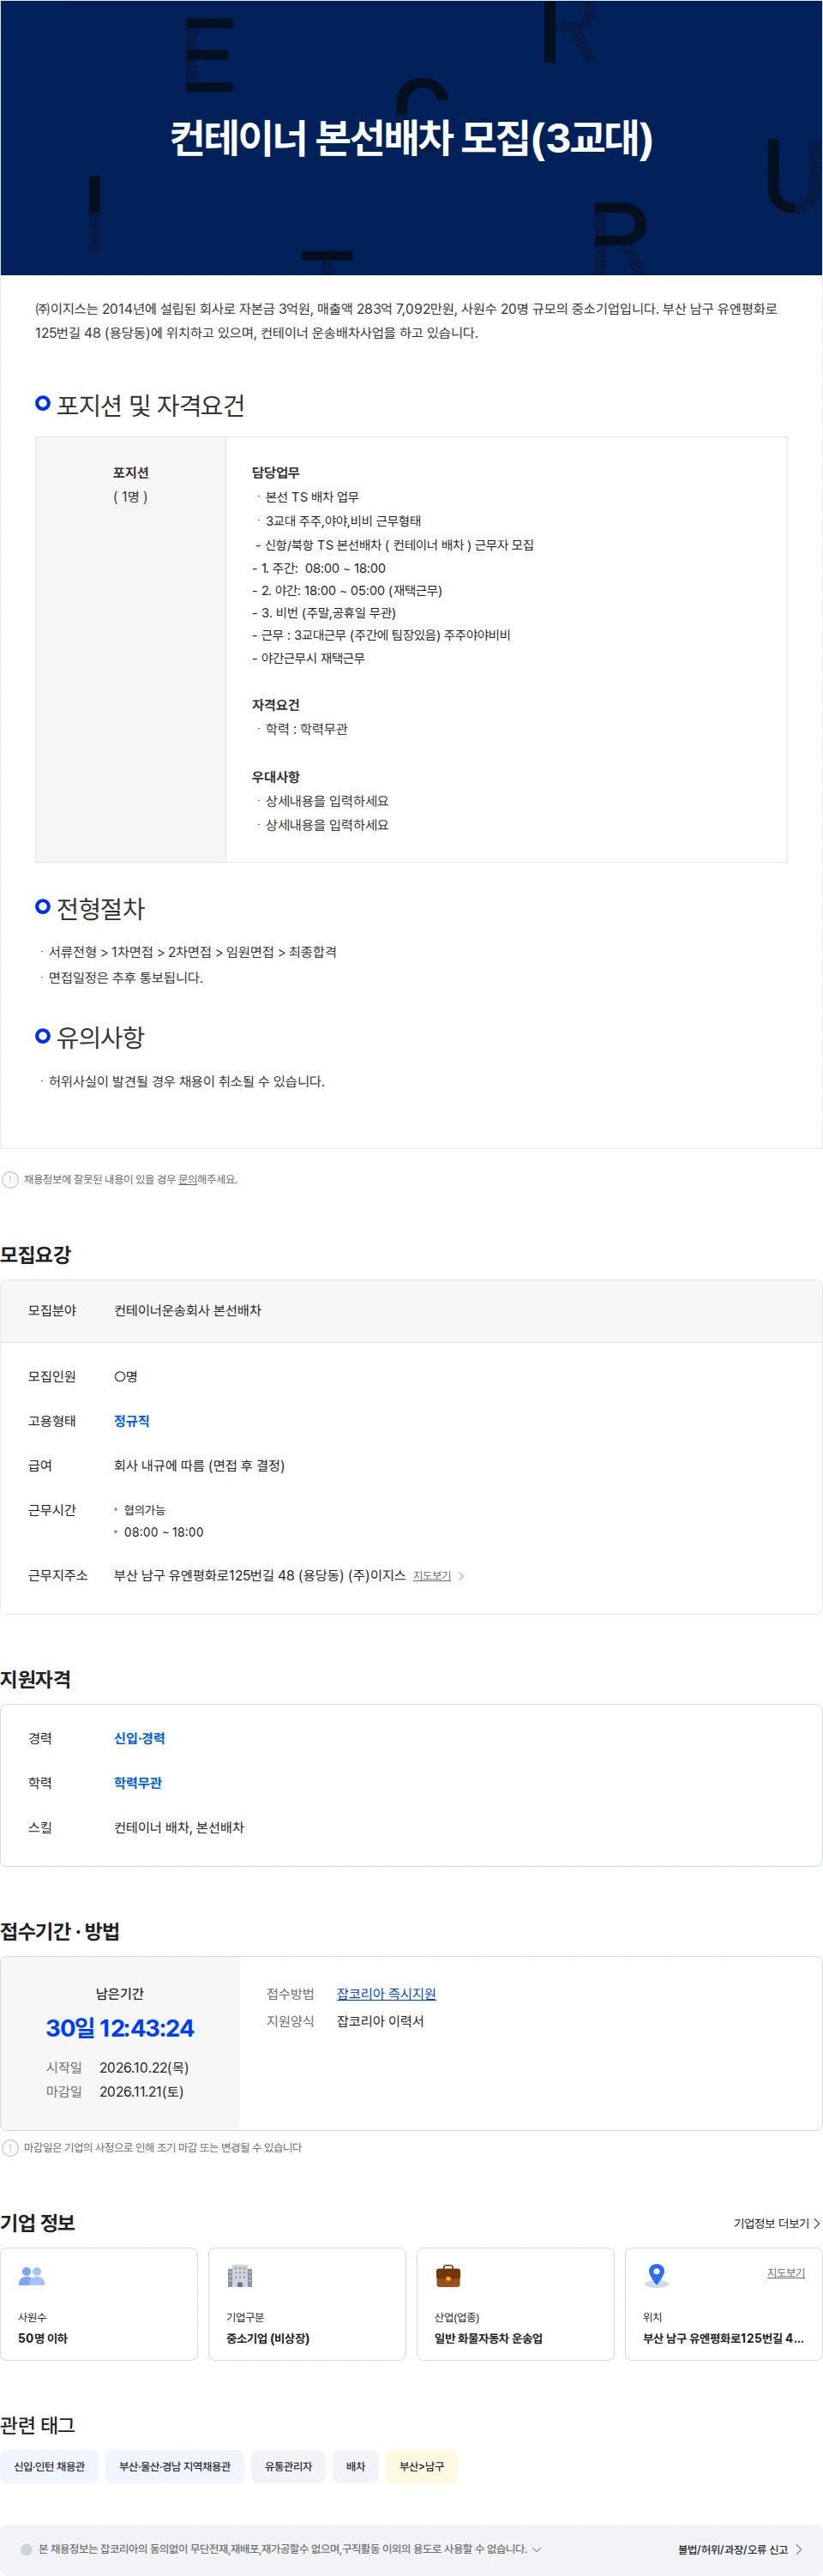Select the 부산>남구 tag
The width and height of the screenshot is (823, 2576).
(422, 2466)
